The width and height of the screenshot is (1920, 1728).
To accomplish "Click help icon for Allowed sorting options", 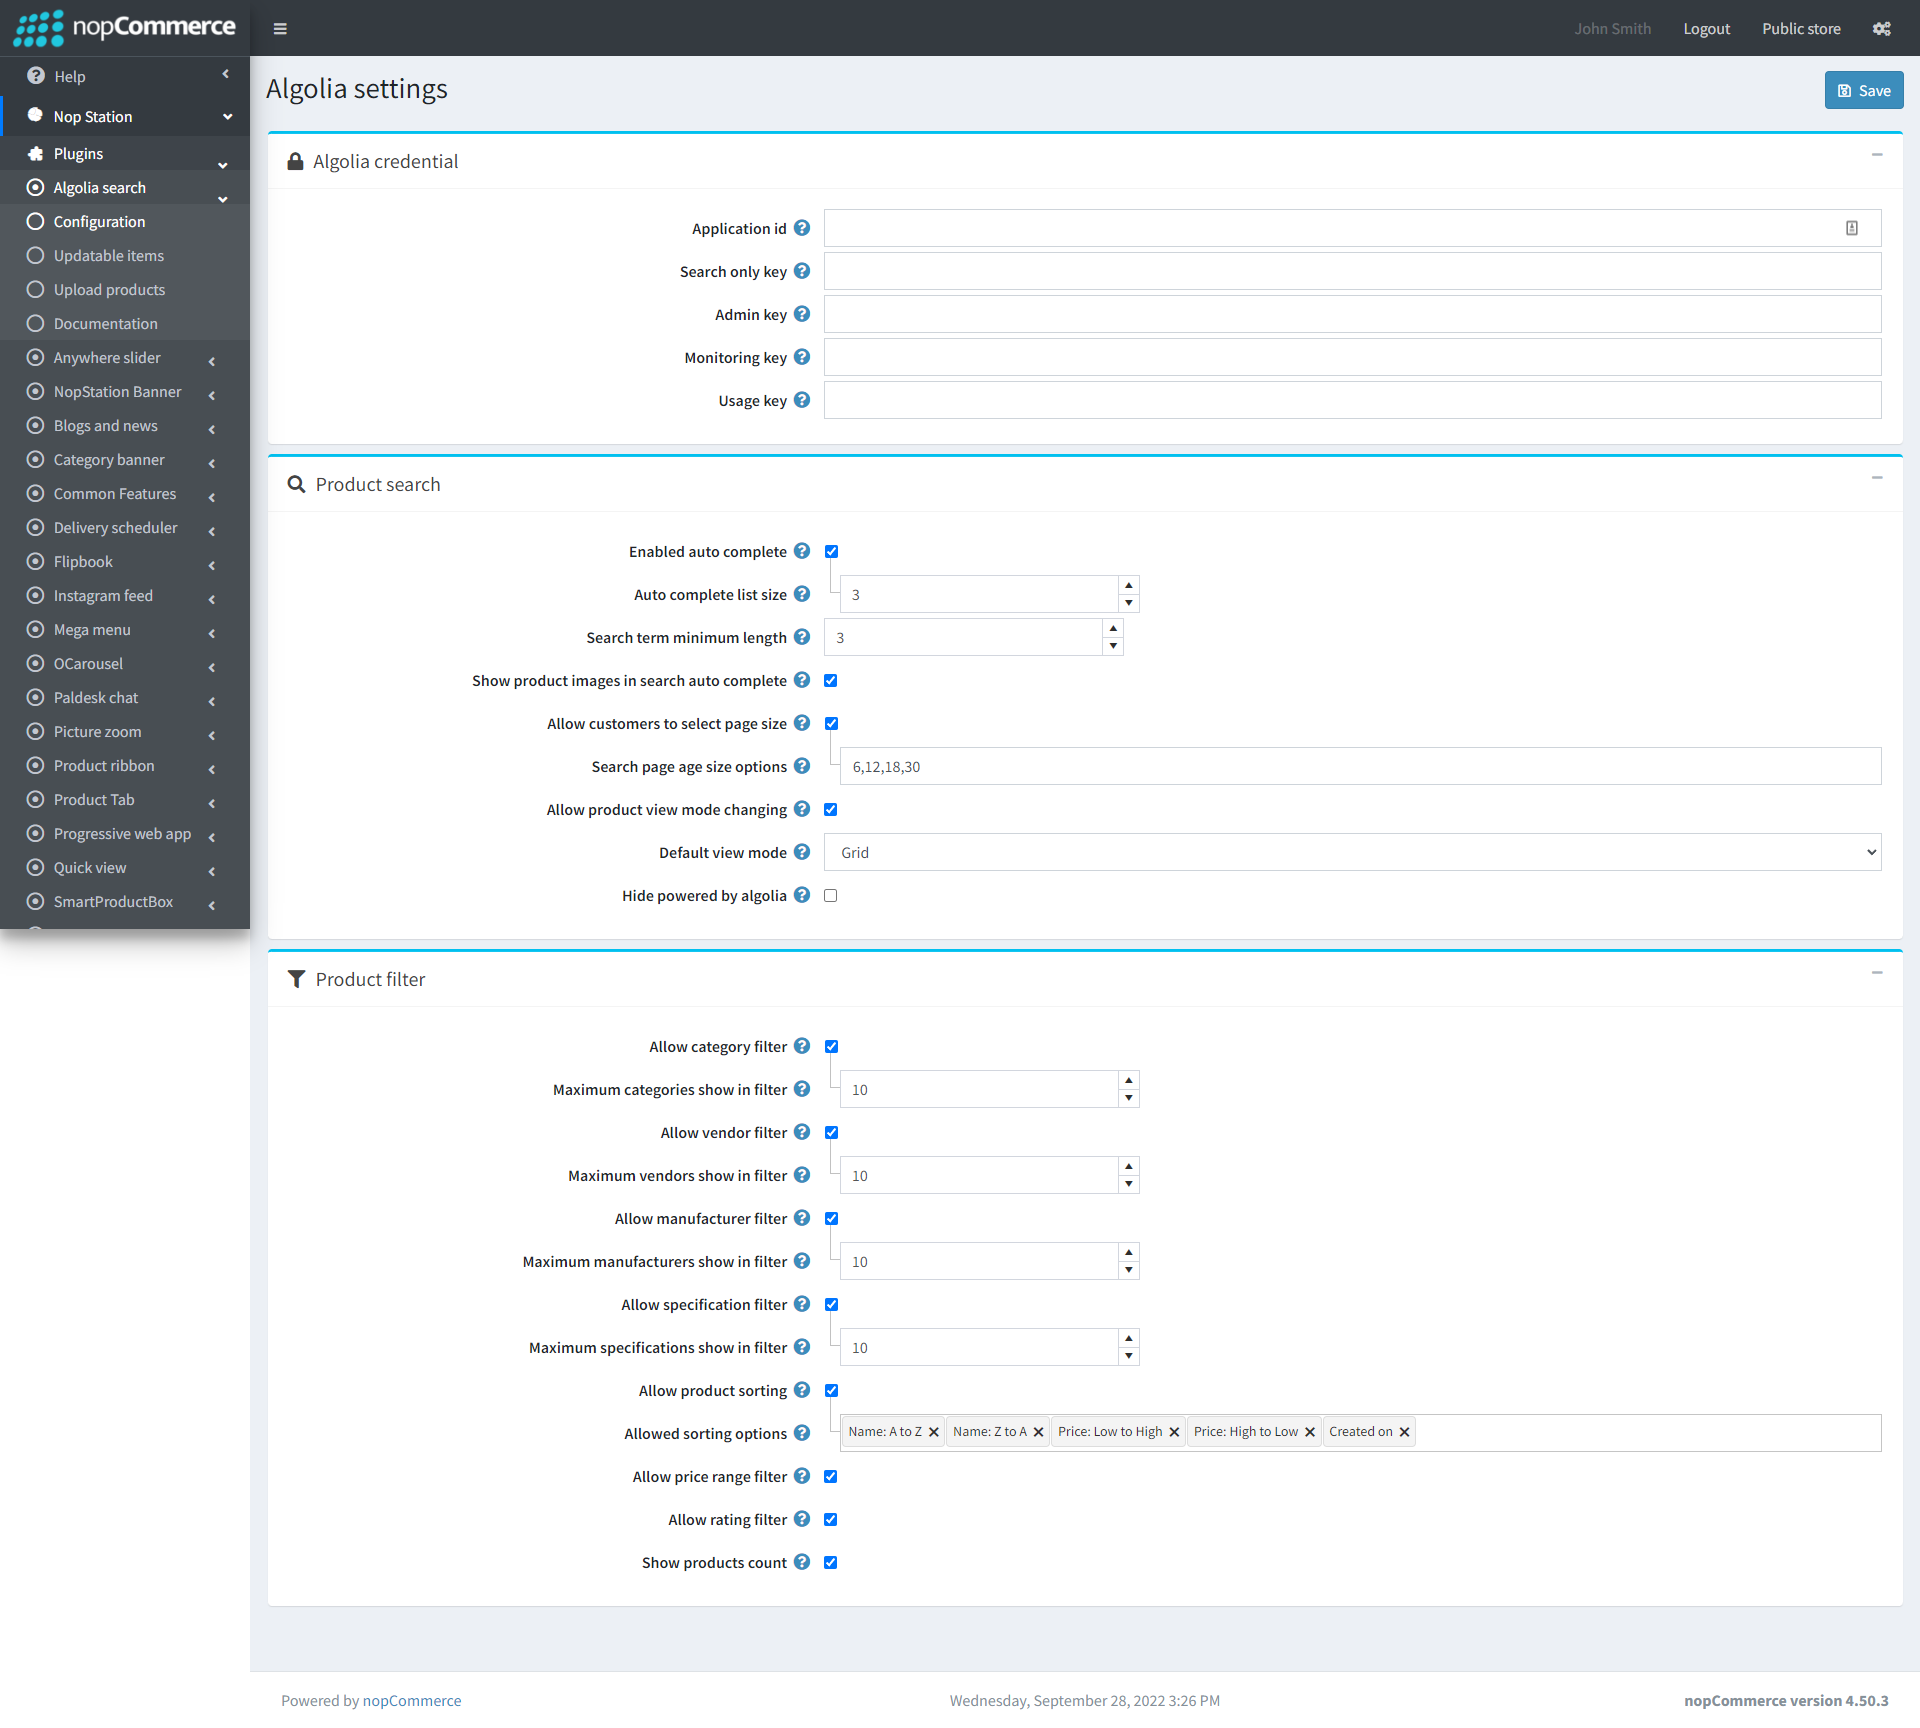I will tap(802, 1433).
